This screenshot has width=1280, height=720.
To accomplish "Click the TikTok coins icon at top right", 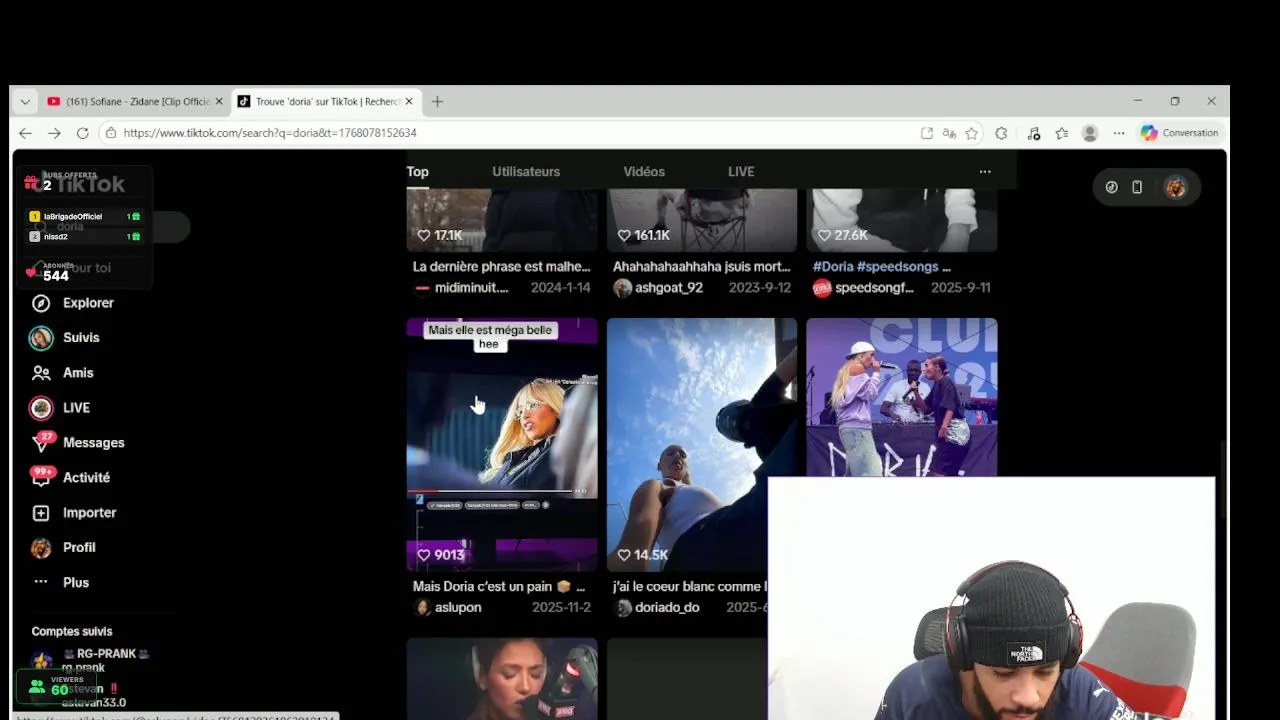I will tap(1111, 187).
